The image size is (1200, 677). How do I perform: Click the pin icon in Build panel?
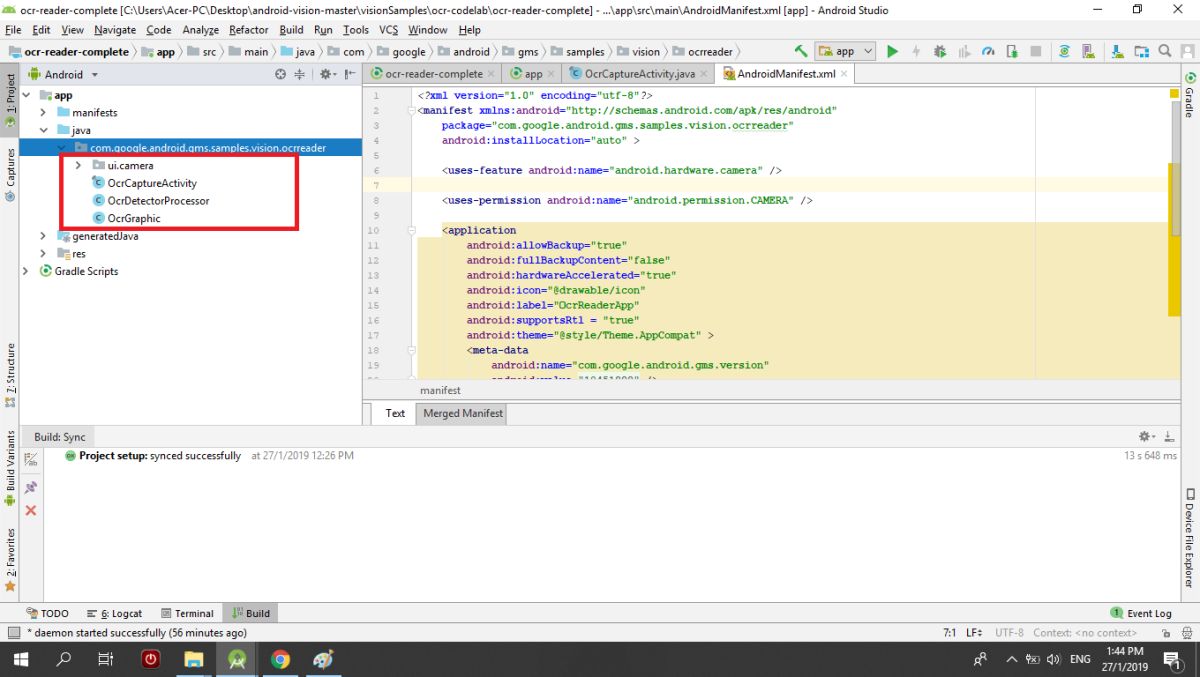[x=30, y=486]
